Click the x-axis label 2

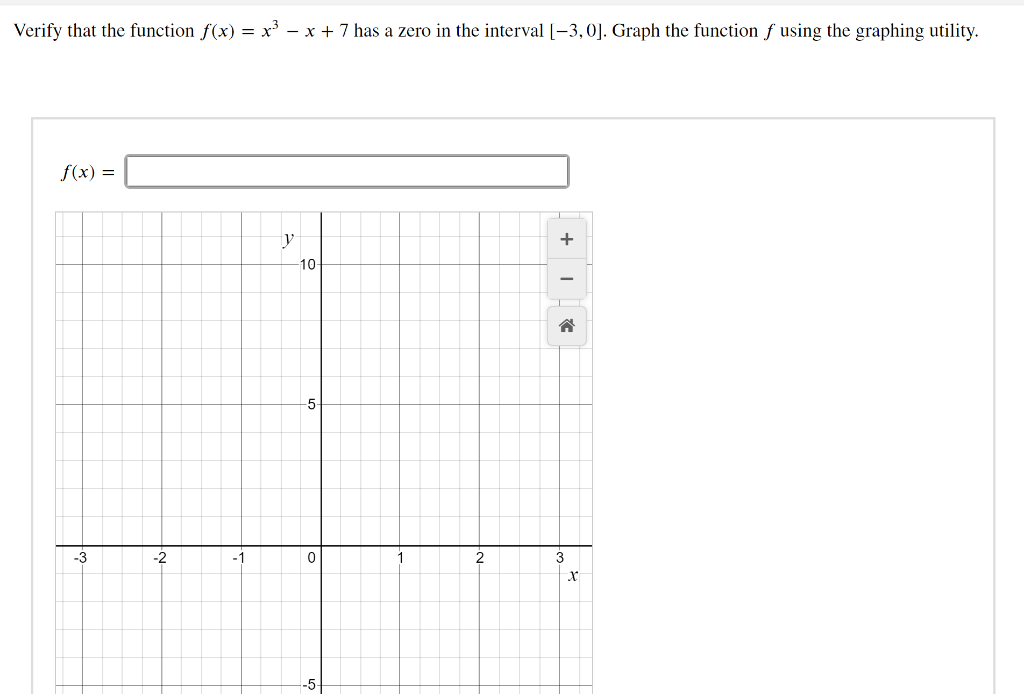click(480, 558)
